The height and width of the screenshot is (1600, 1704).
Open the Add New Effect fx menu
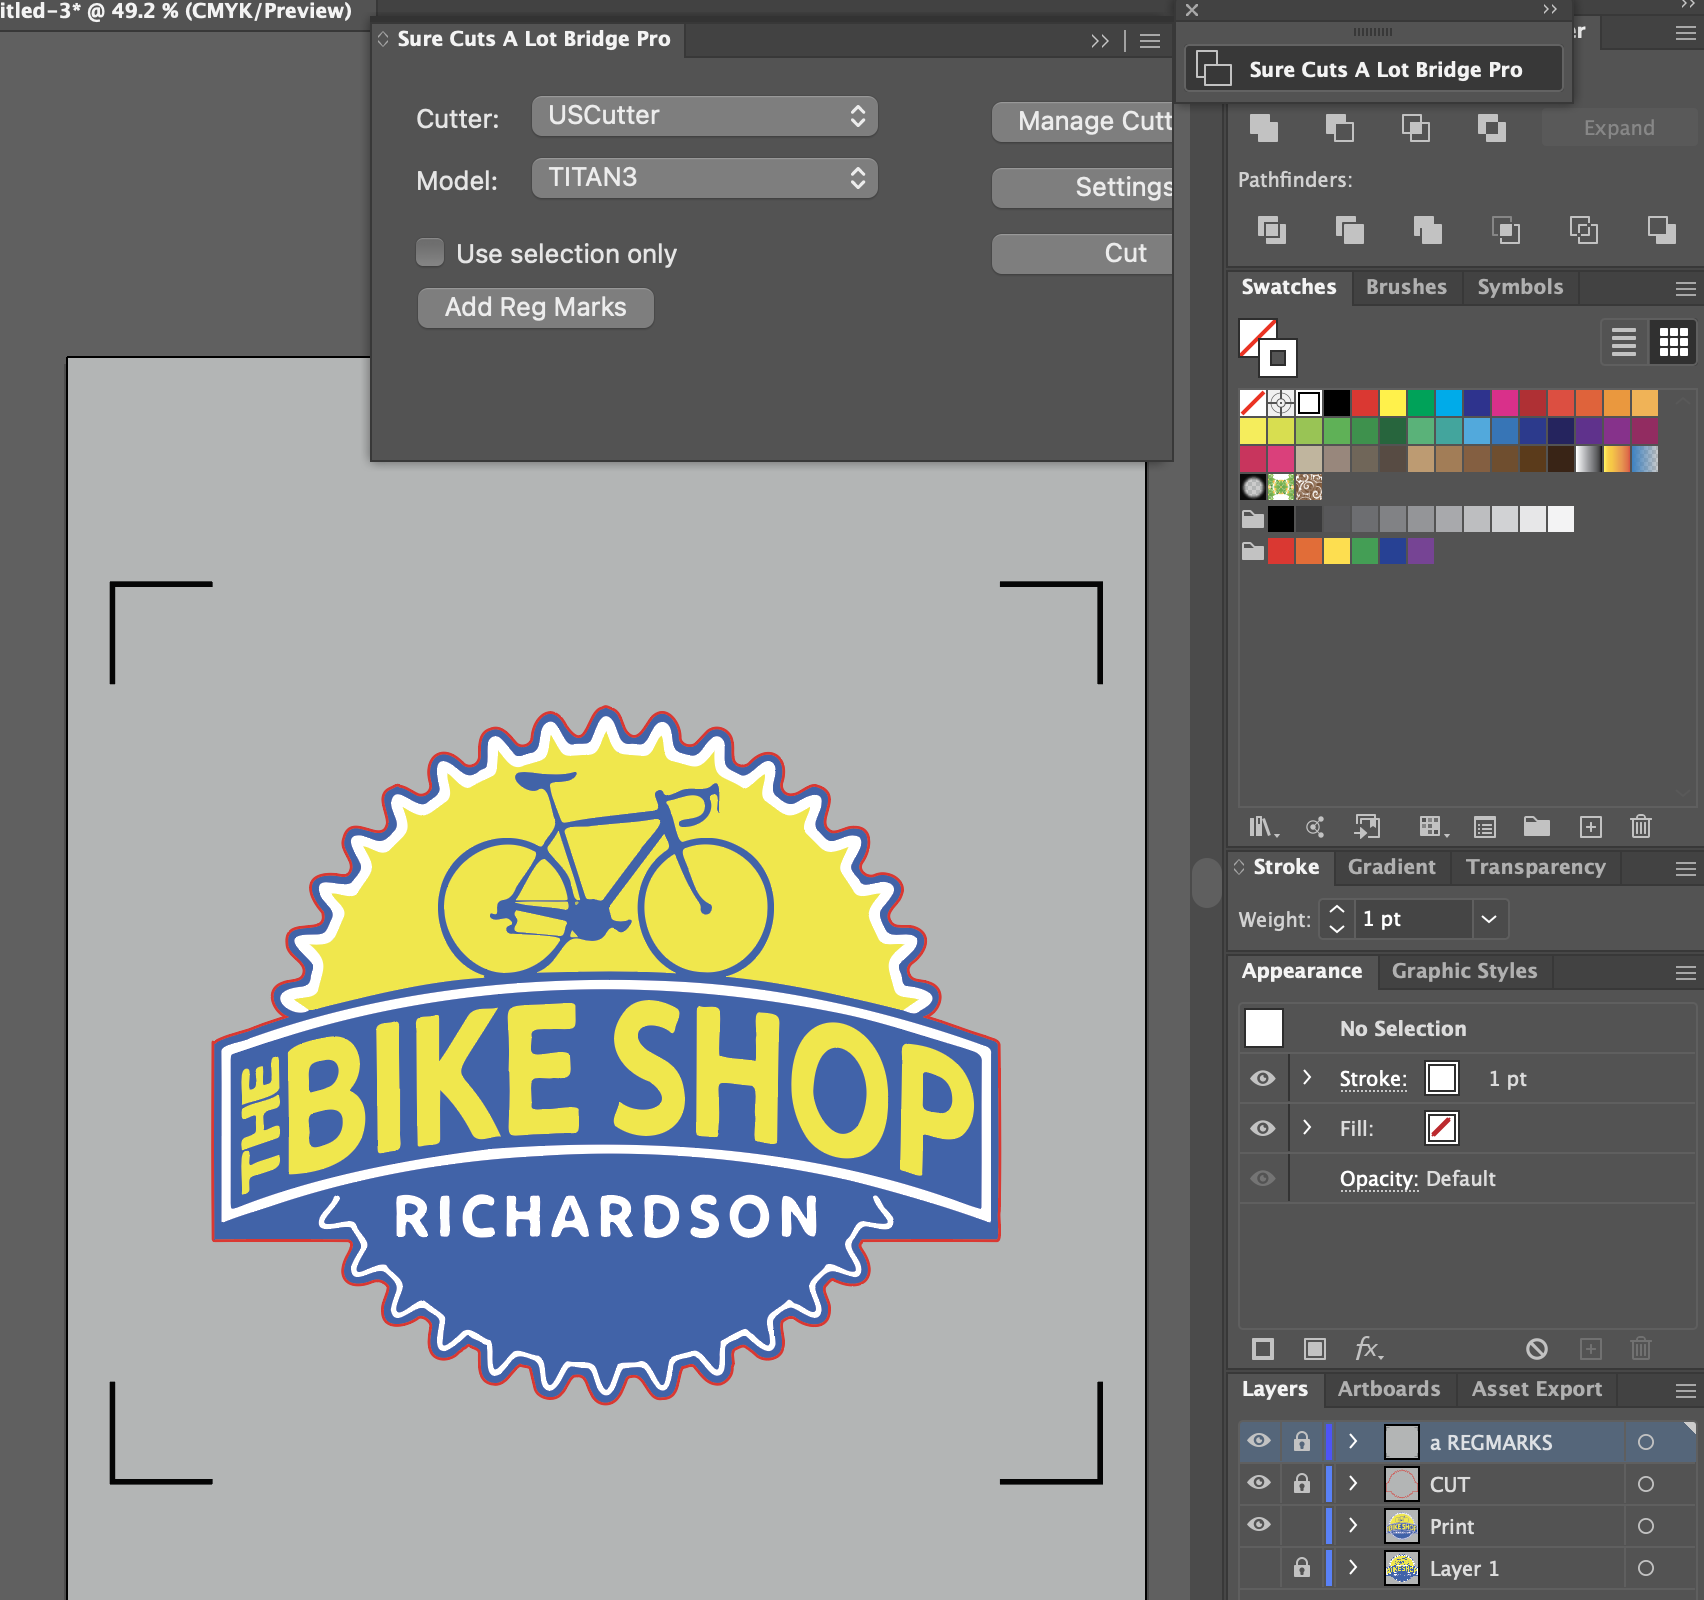(x=1369, y=1349)
